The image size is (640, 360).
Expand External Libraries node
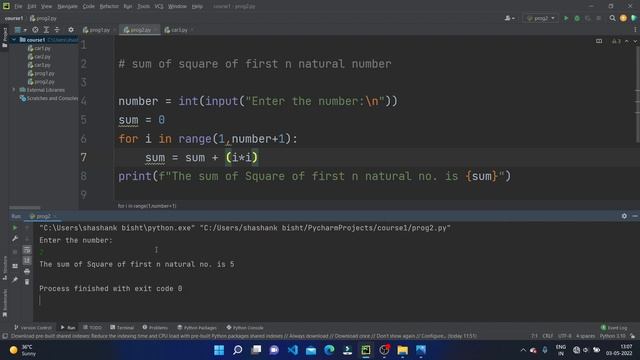14,90
